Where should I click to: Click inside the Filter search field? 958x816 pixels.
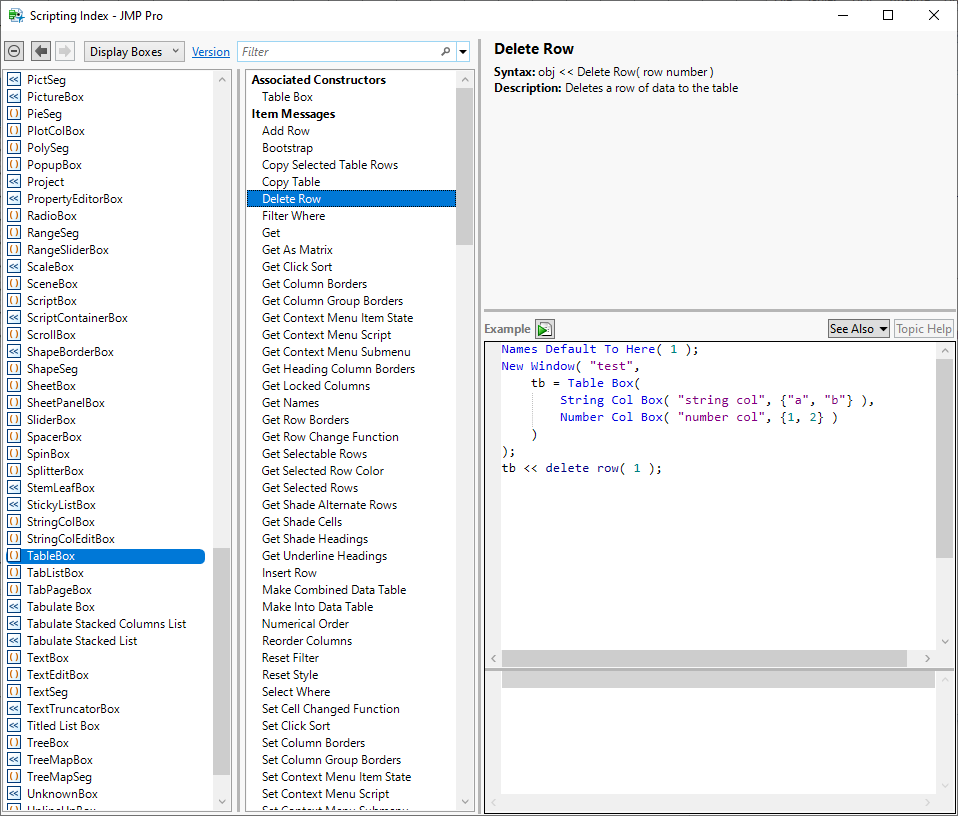tap(340, 52)
